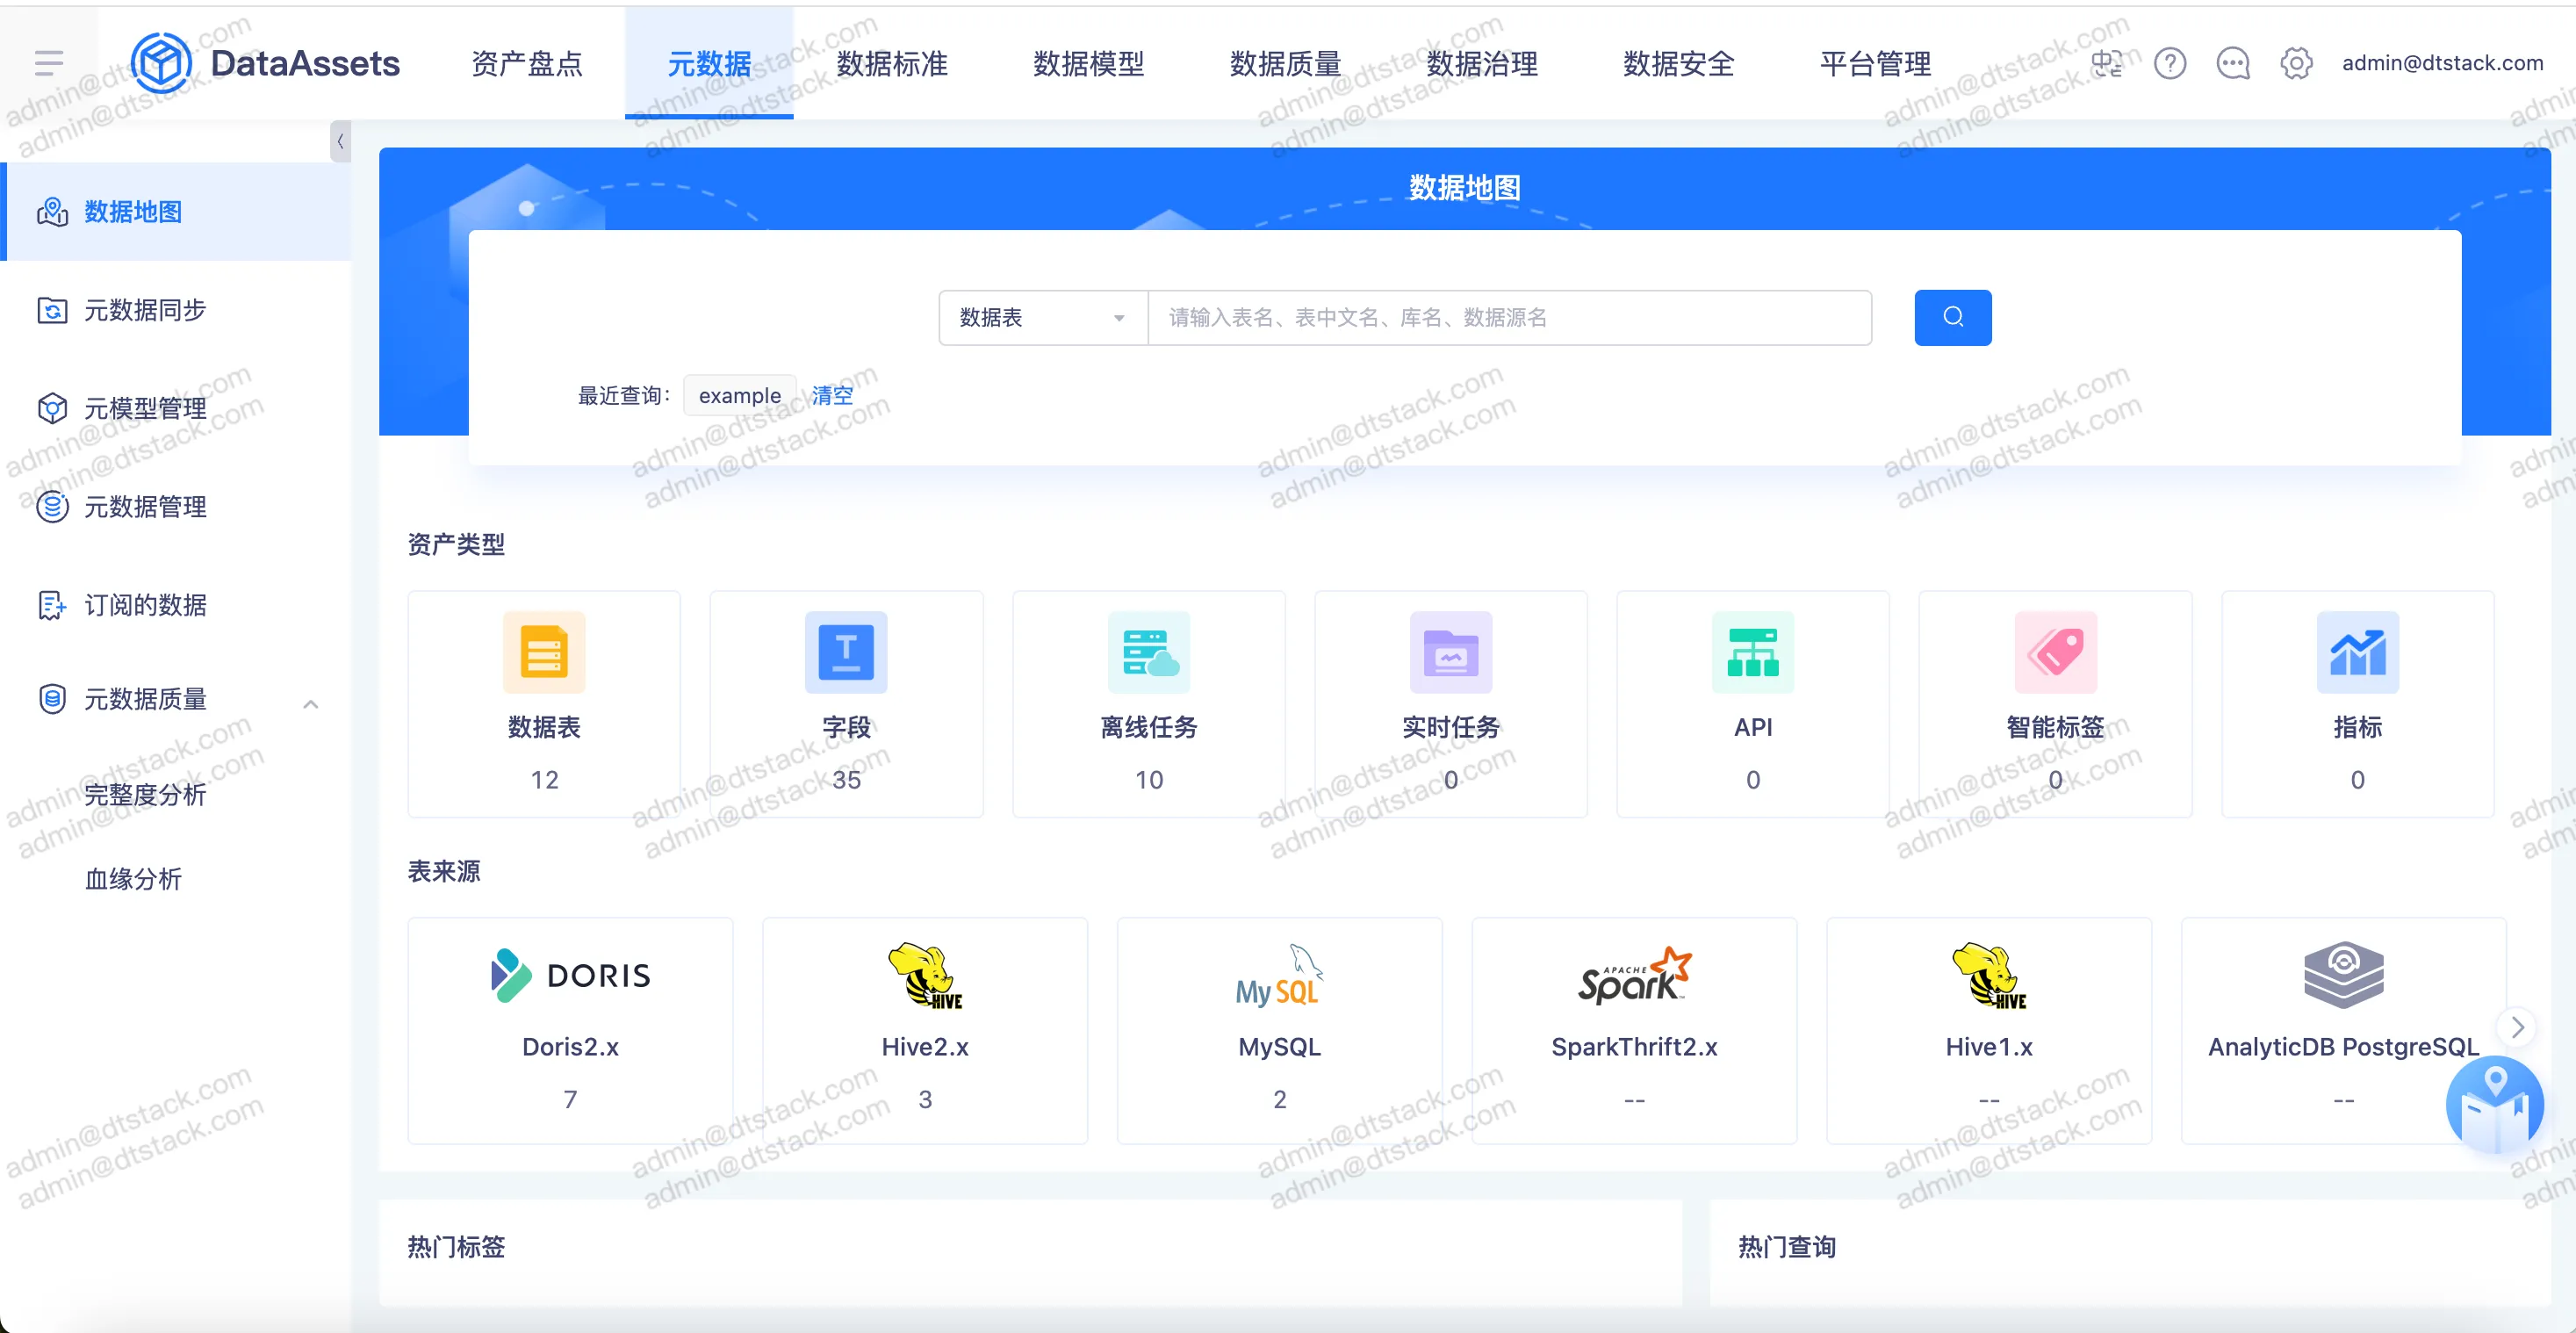Open the help question mark icon
This screenshot has height=1333, width=2576.
coord(2169,64)
